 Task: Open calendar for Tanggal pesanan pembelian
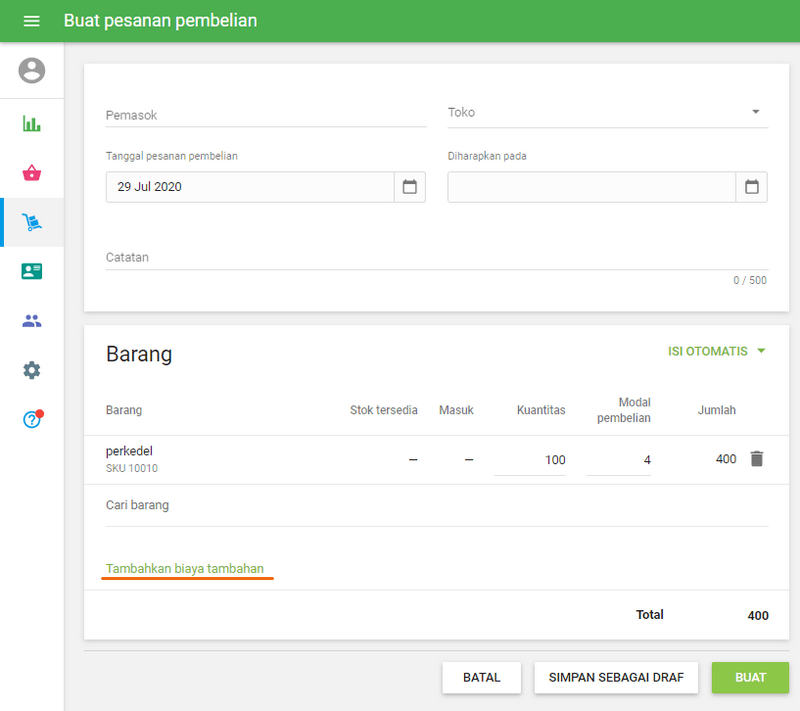point(409,187)
